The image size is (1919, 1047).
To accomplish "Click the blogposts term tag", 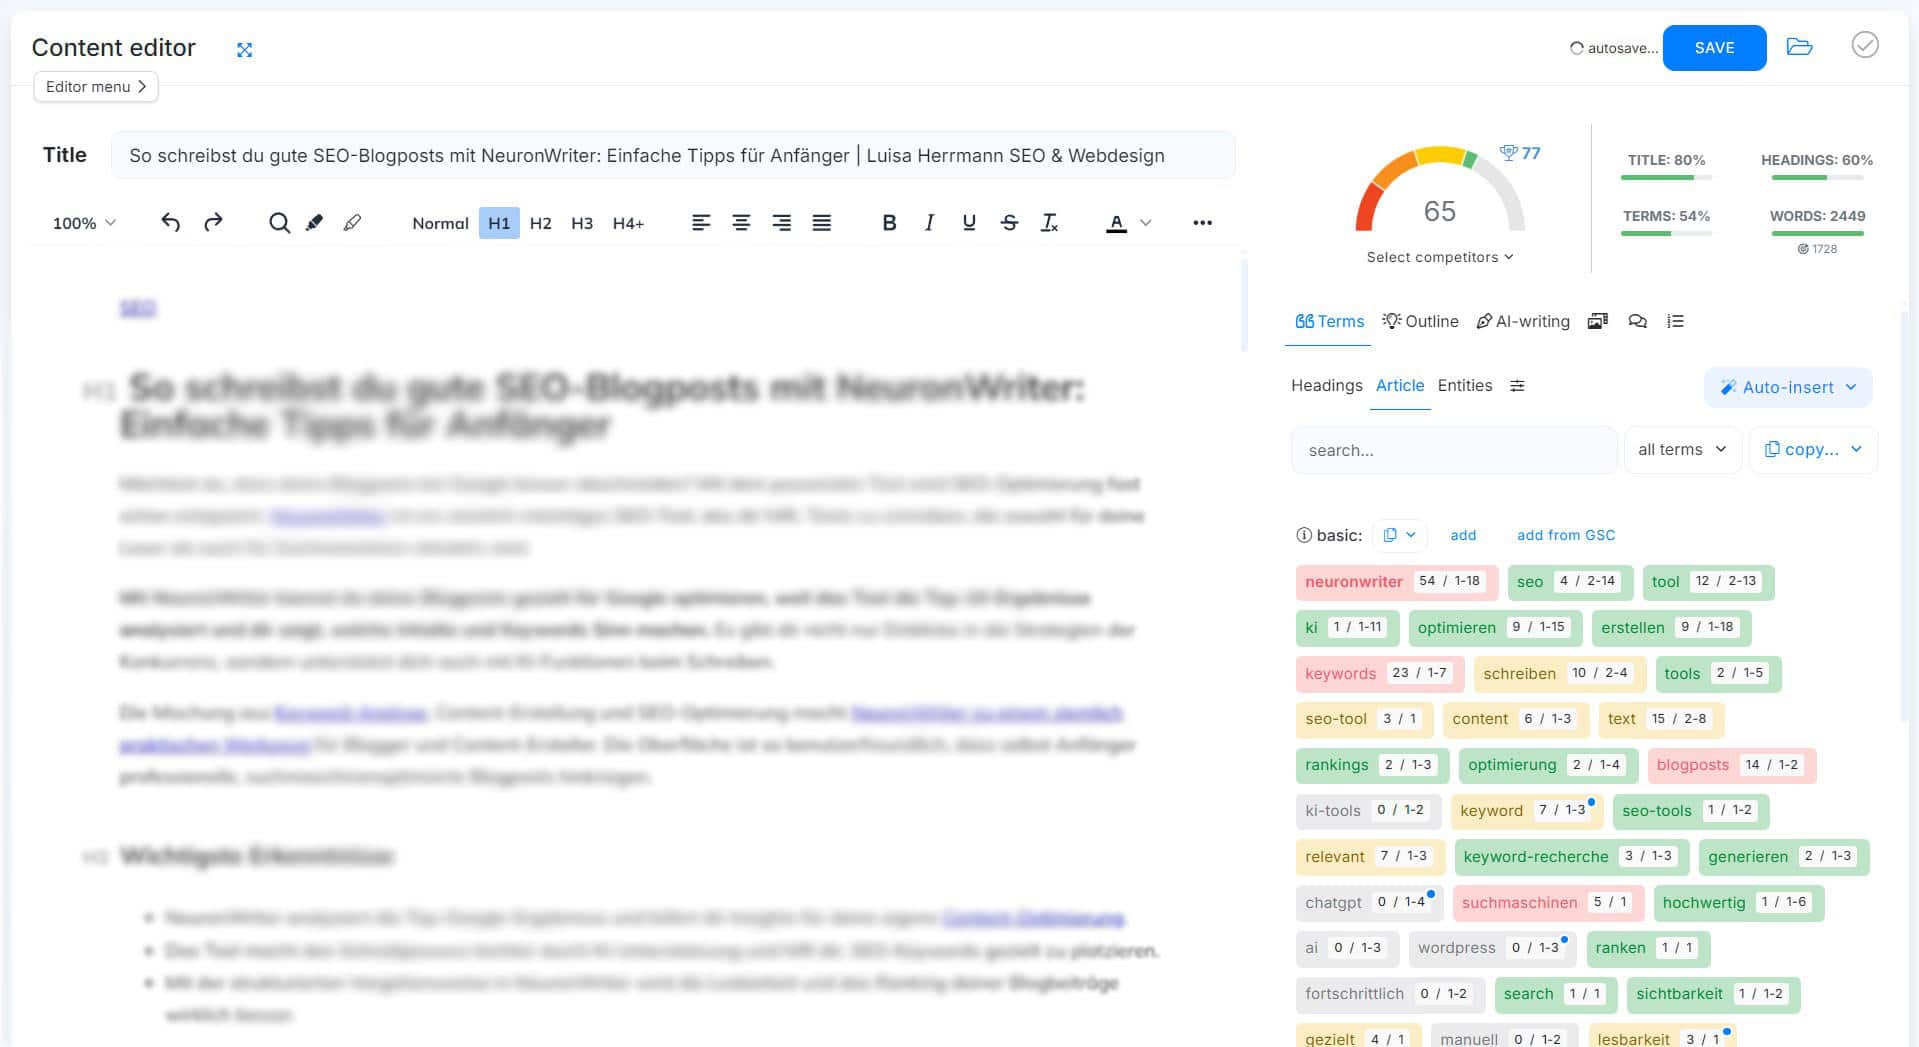I will [x=1731, y=765].
